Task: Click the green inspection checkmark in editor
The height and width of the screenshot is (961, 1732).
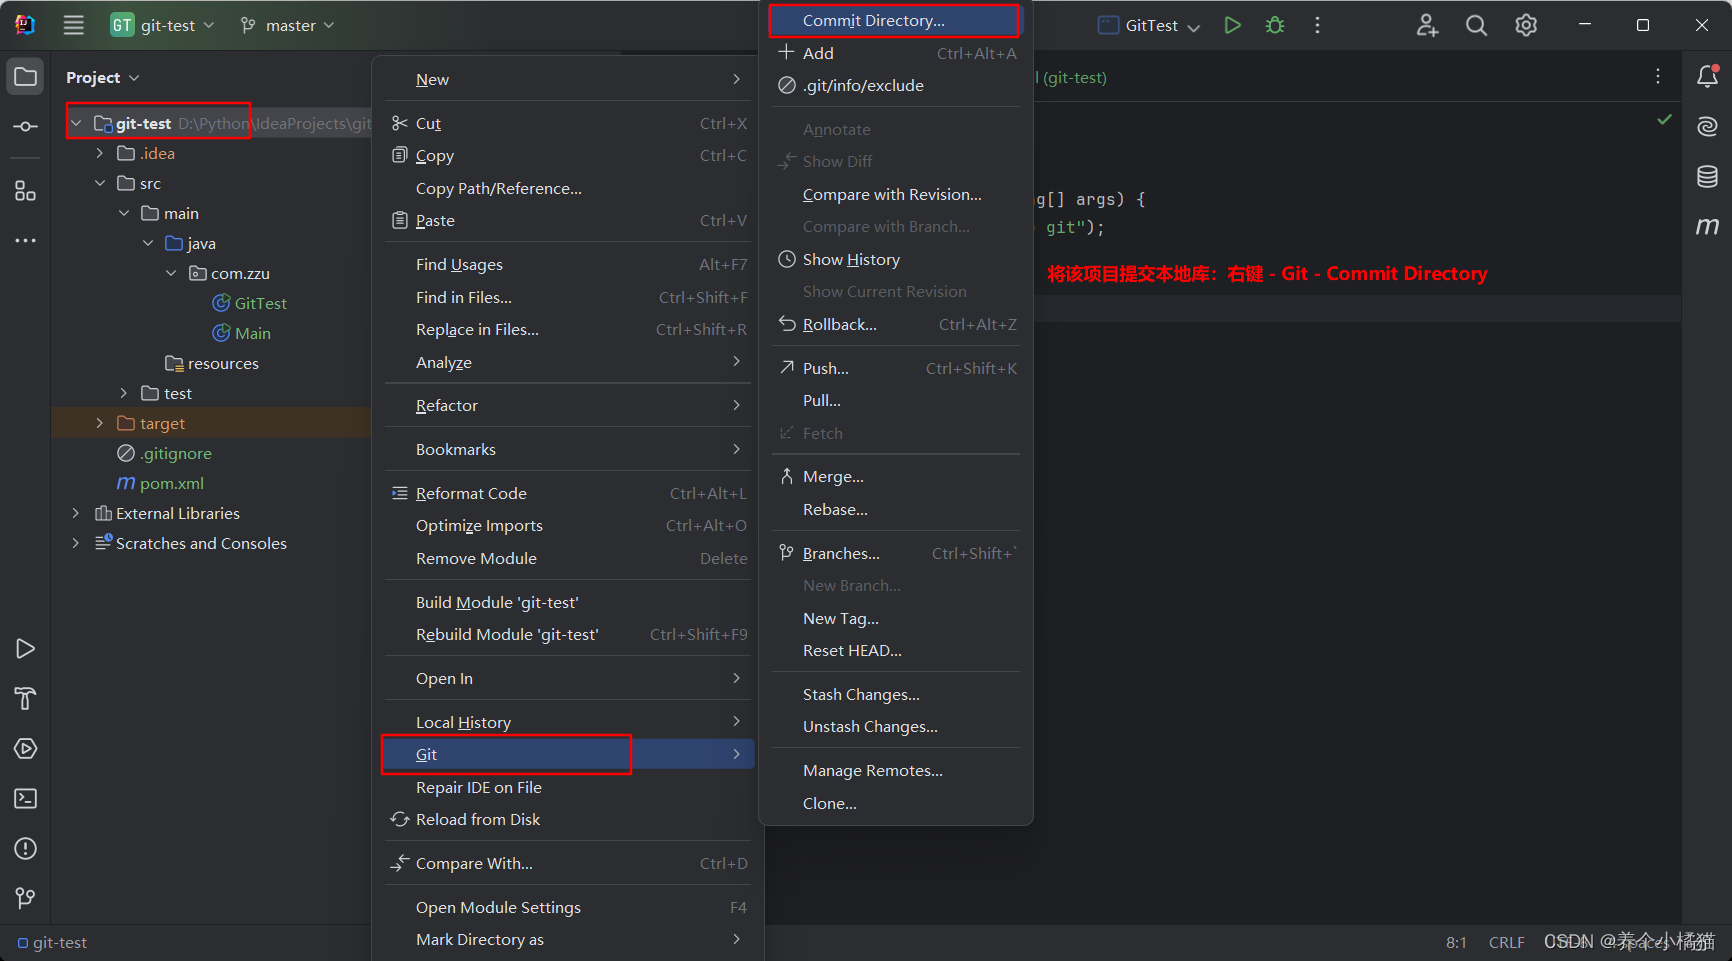Action: pyautogui.click(x=1664, y=120)
